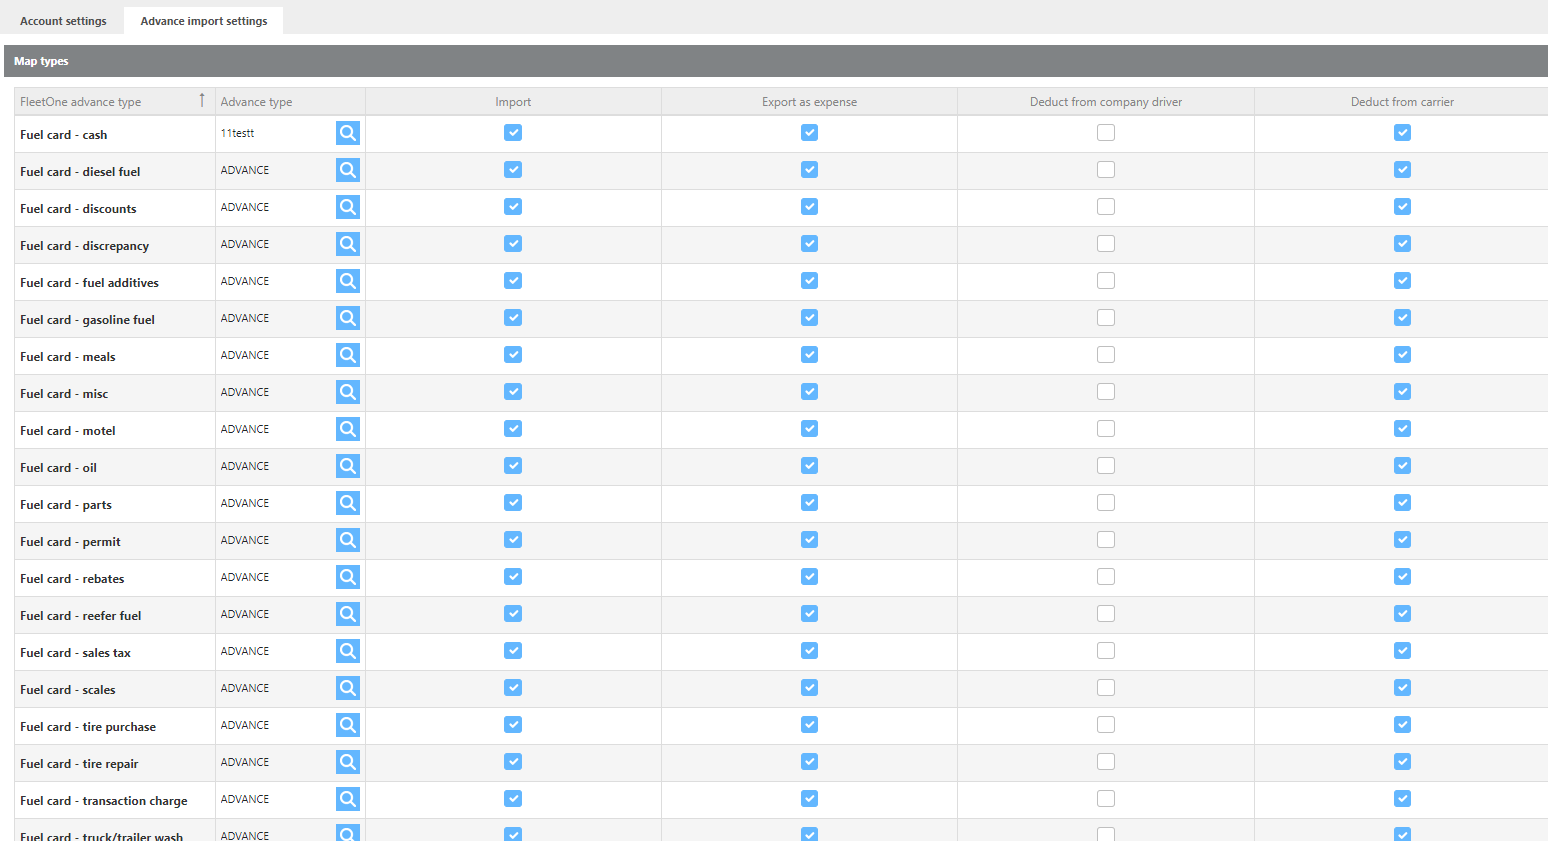Click the lookup icon for Fuel card - permit
The width and height of the screenshot is (1548, 841).
(x=347, y=540)
